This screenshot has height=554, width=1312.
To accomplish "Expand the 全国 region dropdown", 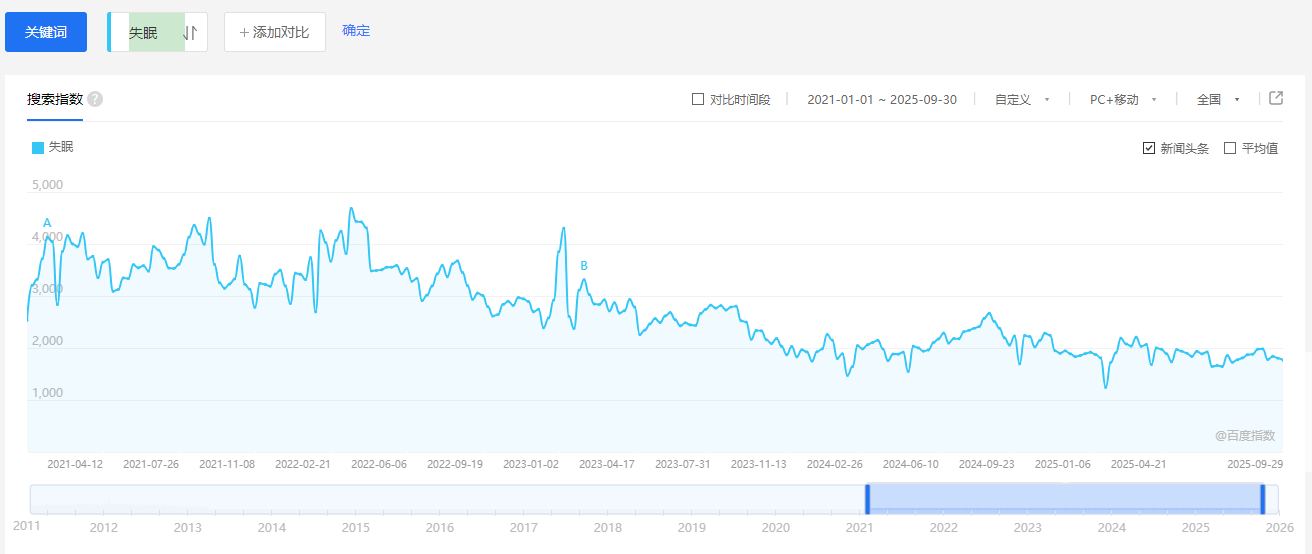I will coord(1217,100).
